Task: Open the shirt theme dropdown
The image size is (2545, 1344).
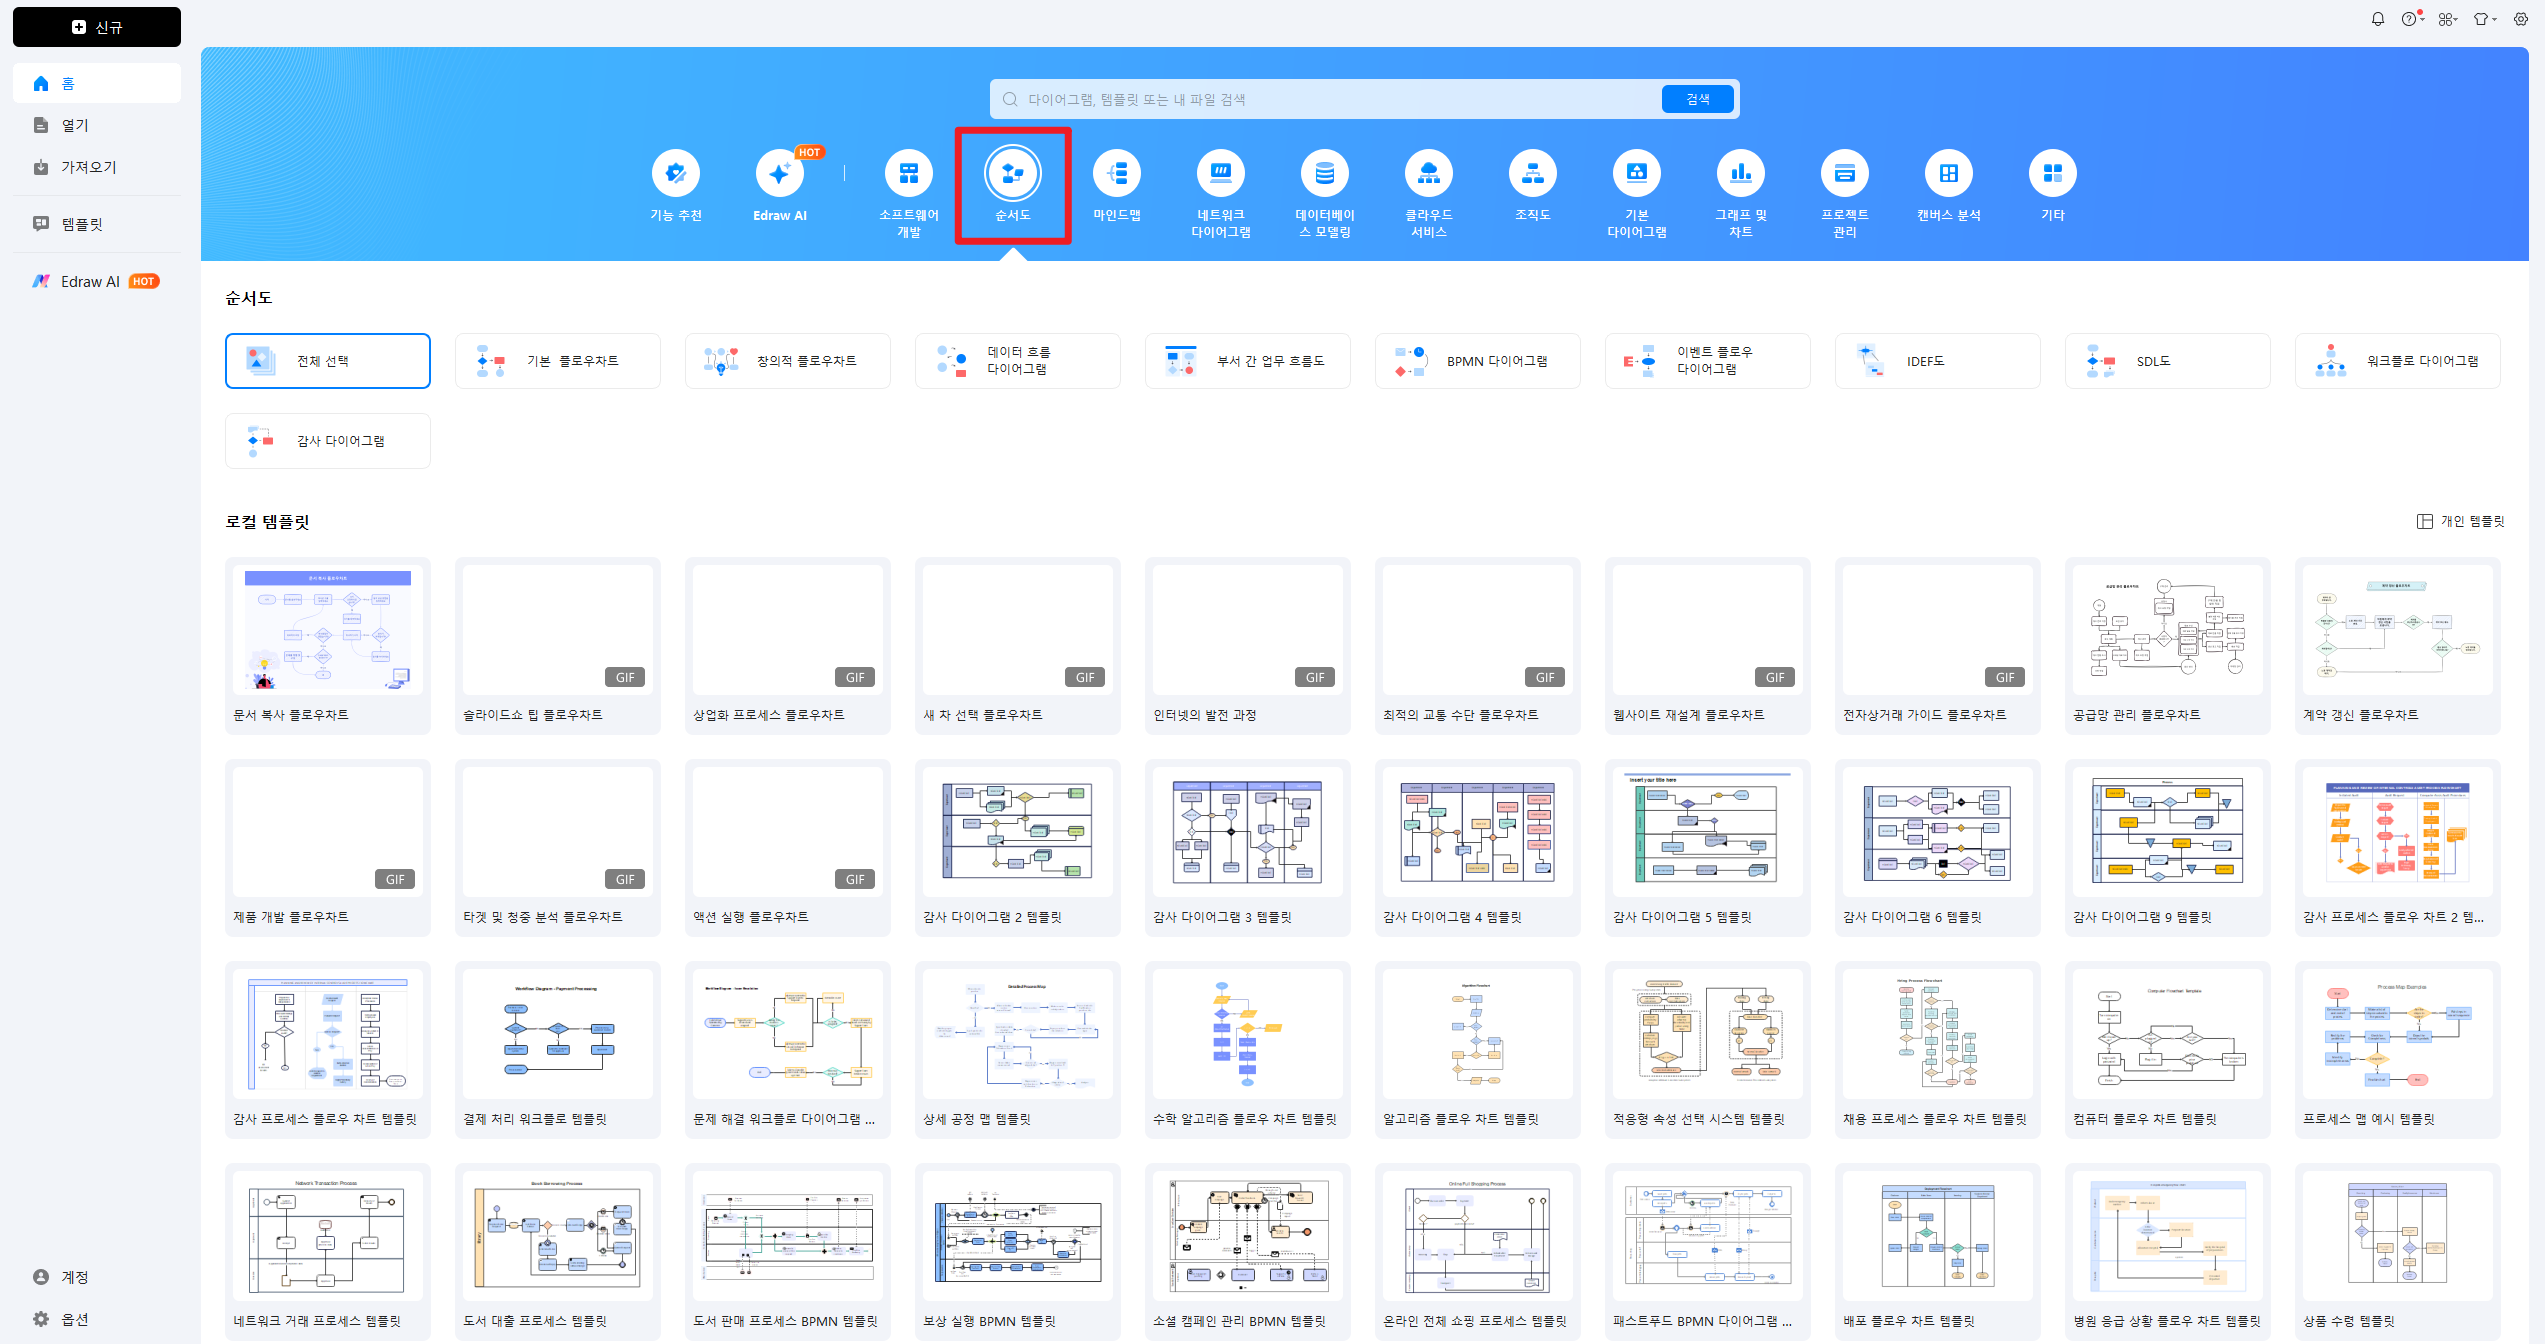Action: pyautogui.click(x=2483, y=19)
